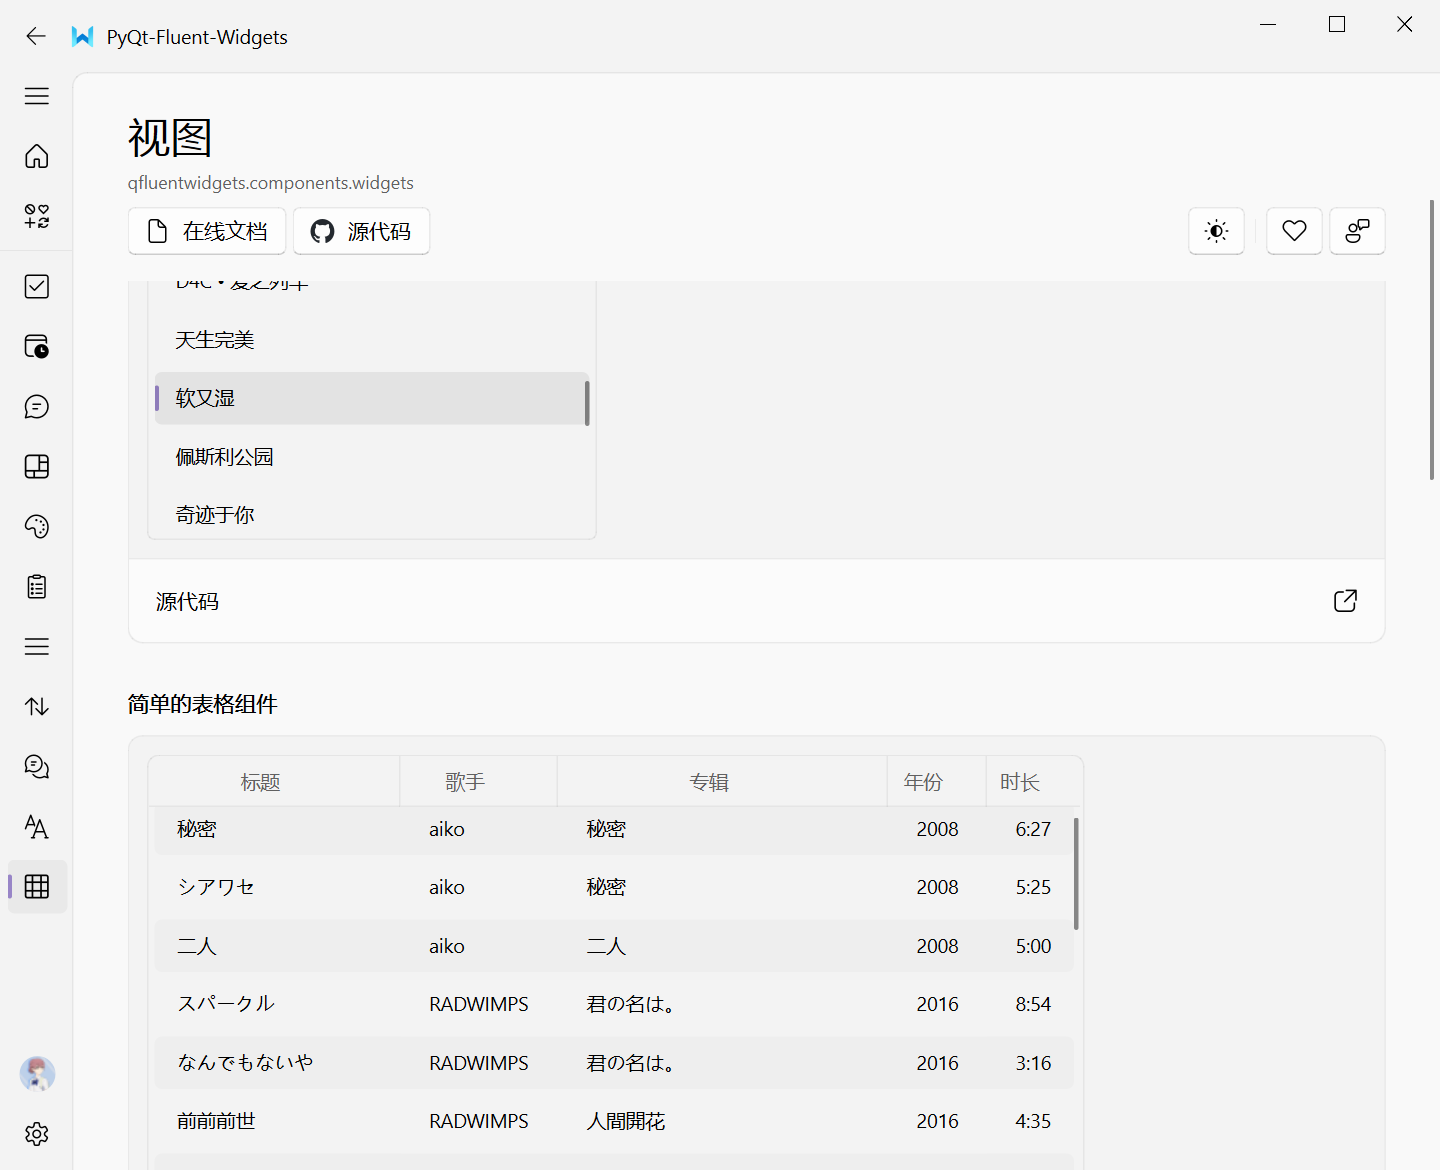Viewport: 1440px width, 1170px height.
Task: Select list item 奇迹于你
Action: [x=371, y=515]
